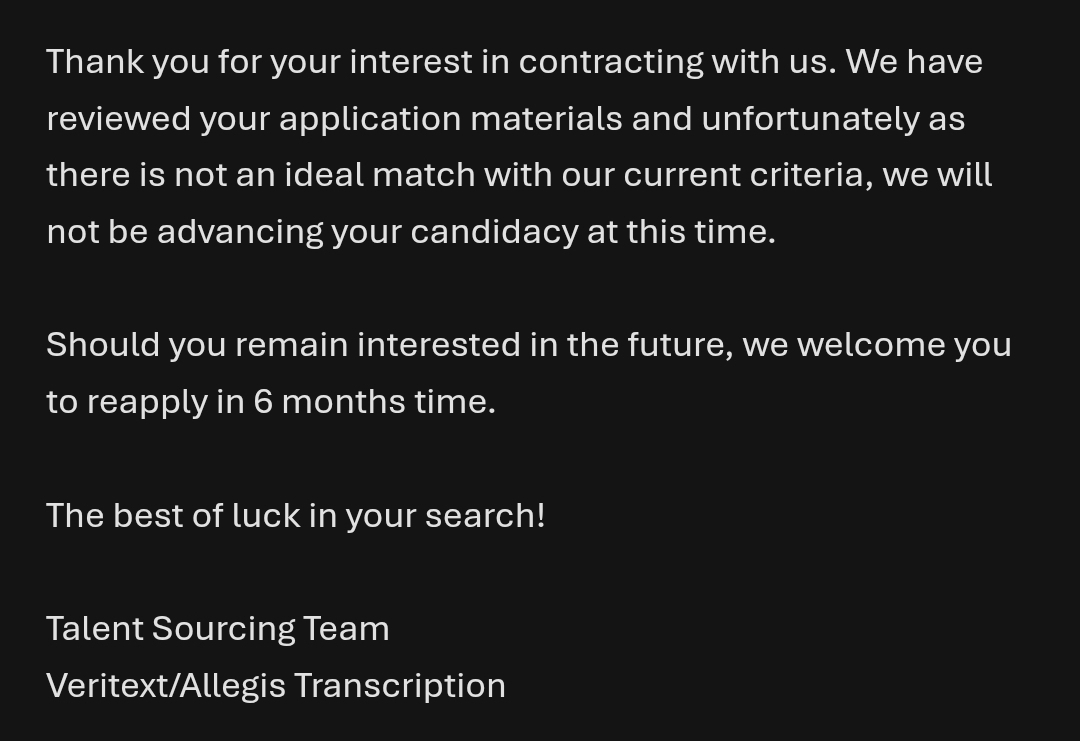1080x741 pixels.
Task: Click the word "Allegis" in the signature
Action: point(232,686)
